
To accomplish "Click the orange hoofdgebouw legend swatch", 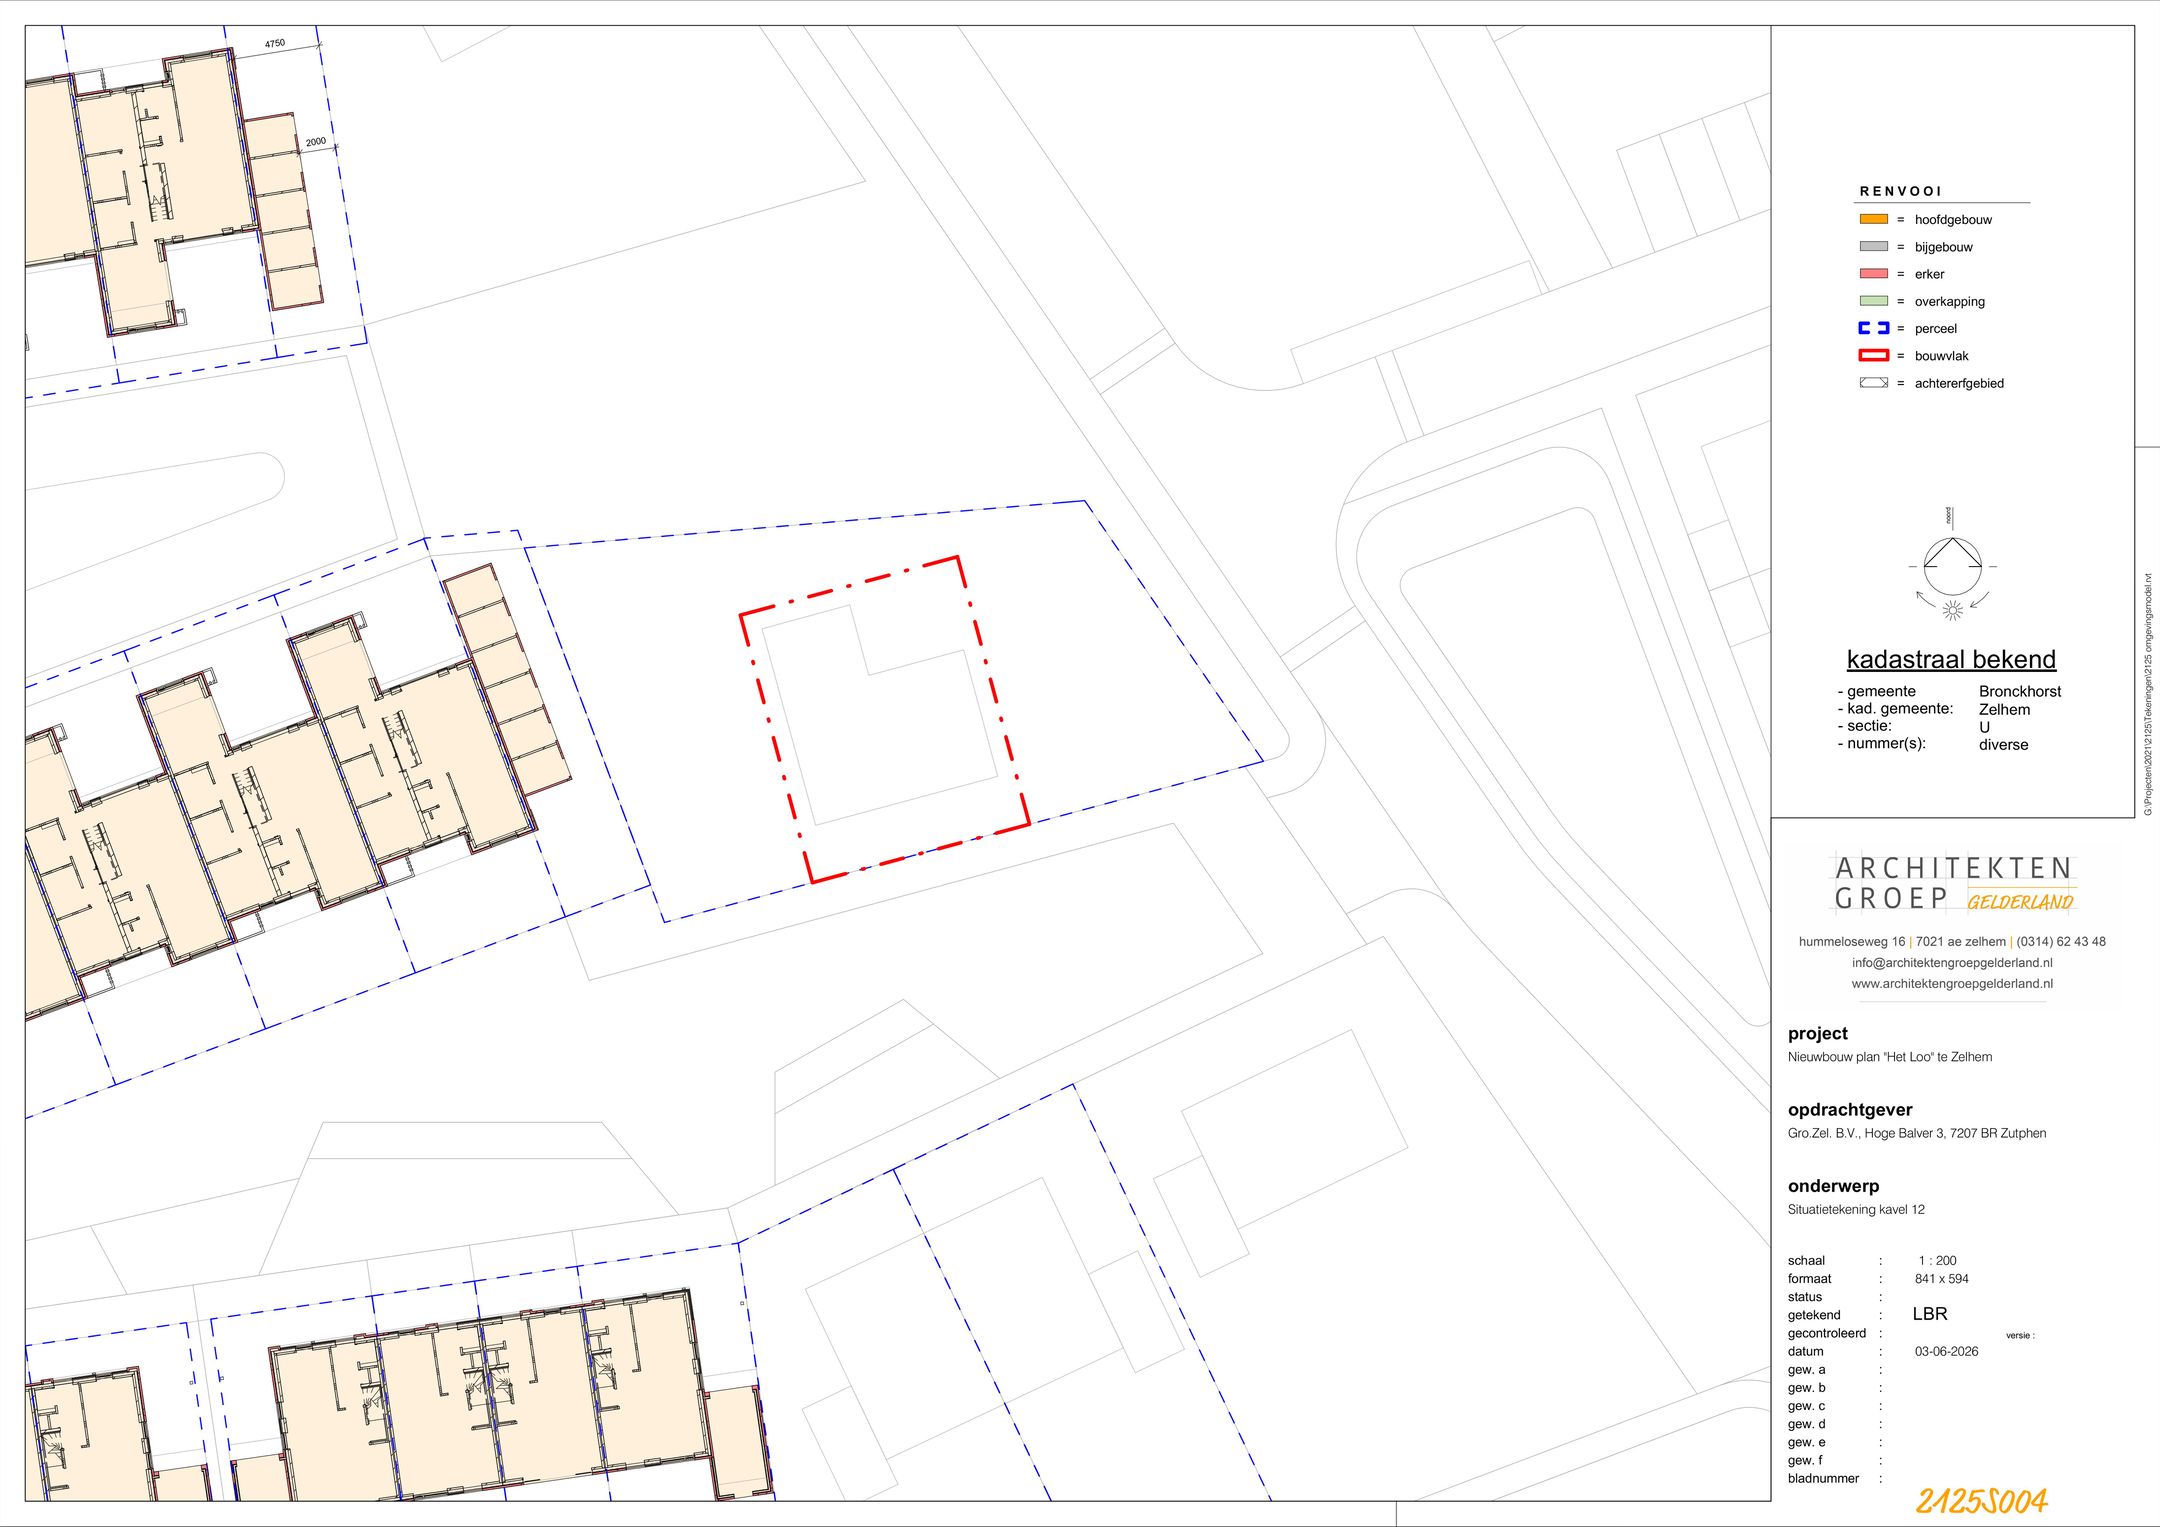I will click(1873, 219).
